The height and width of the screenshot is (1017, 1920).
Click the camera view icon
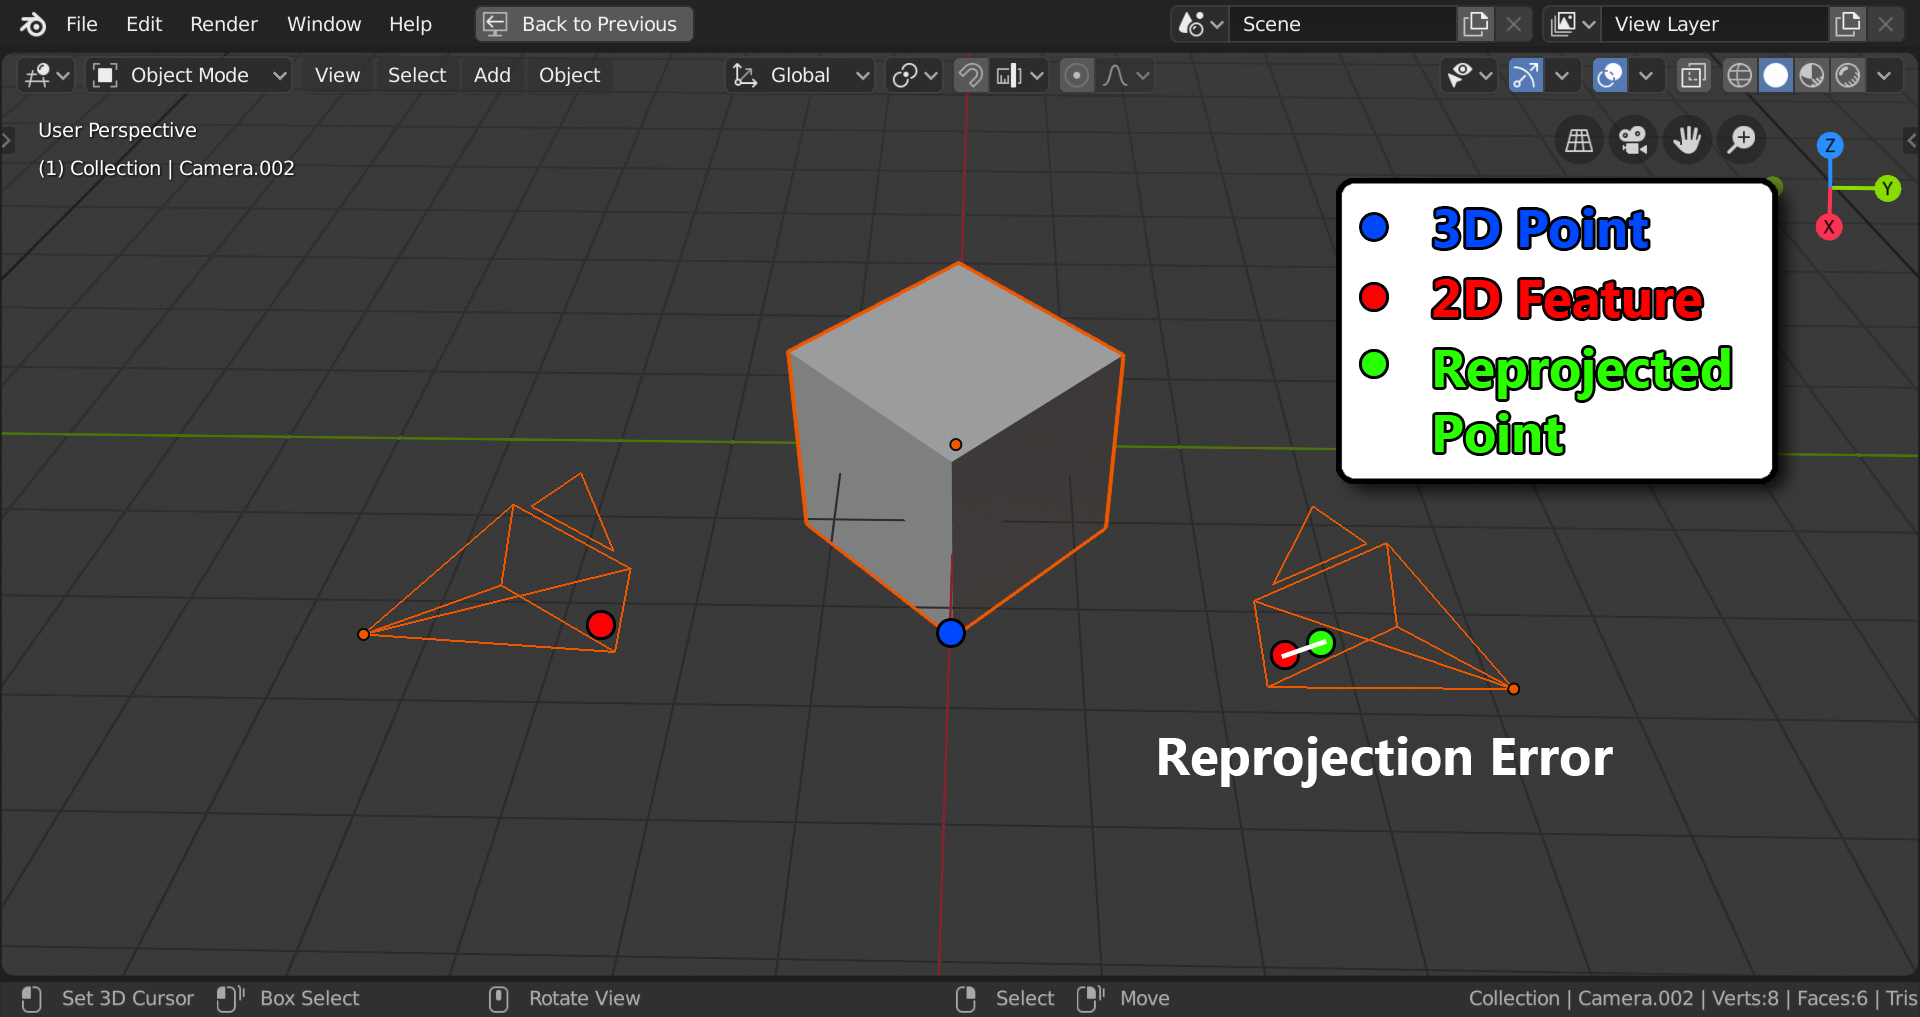[x=1633, y=140]
